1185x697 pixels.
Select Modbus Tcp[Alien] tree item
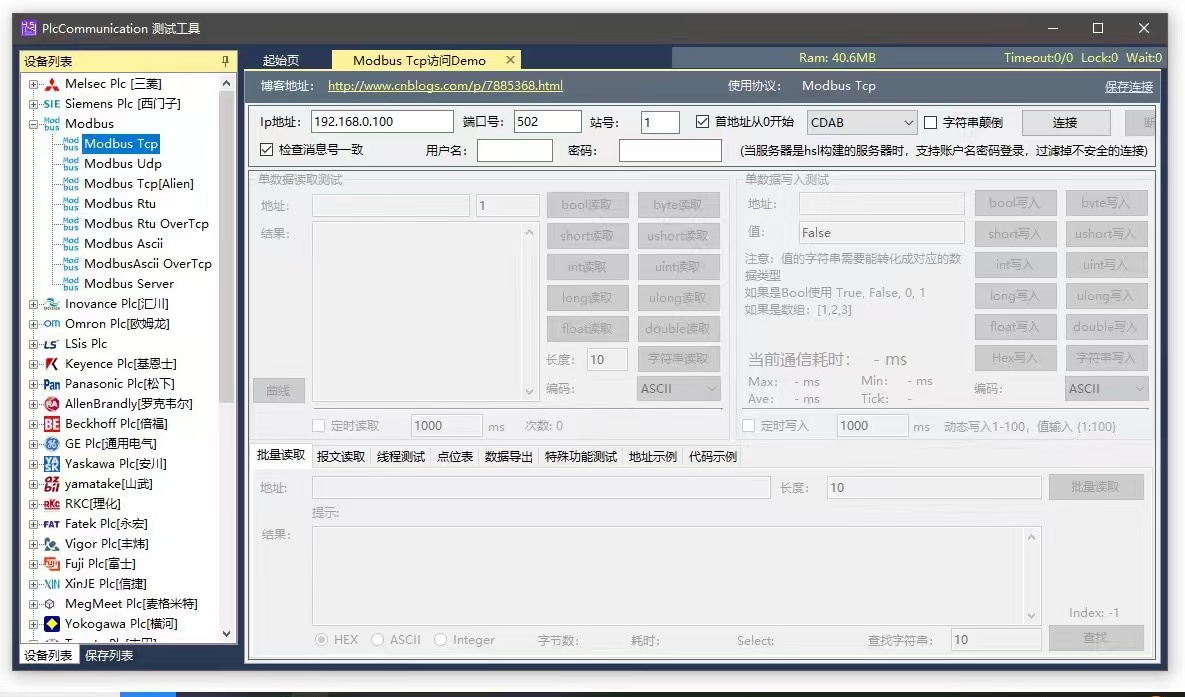(138, 184)
